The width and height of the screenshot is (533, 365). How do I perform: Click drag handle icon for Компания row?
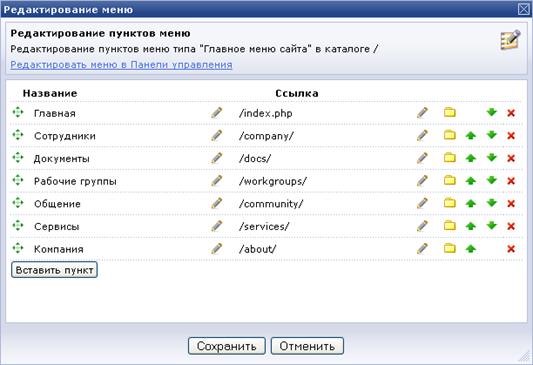(18, 248)
